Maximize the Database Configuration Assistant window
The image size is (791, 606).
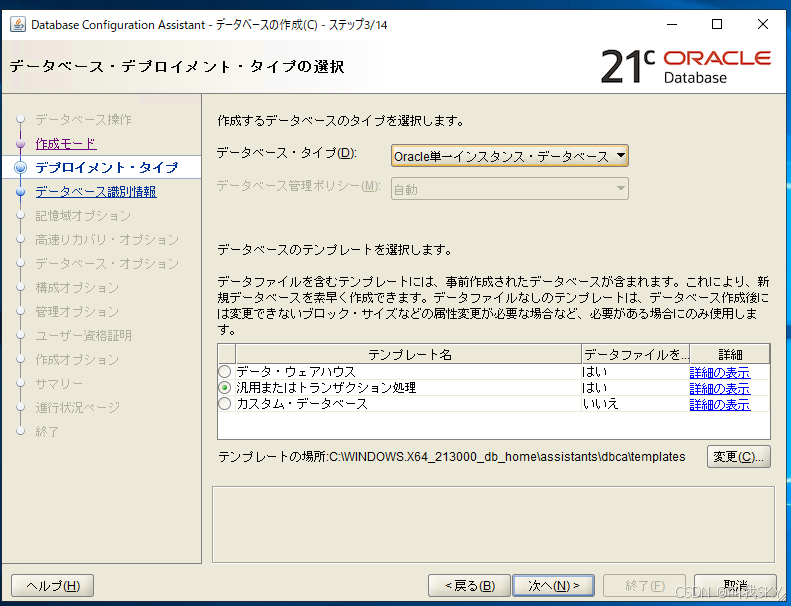[717, 24]
